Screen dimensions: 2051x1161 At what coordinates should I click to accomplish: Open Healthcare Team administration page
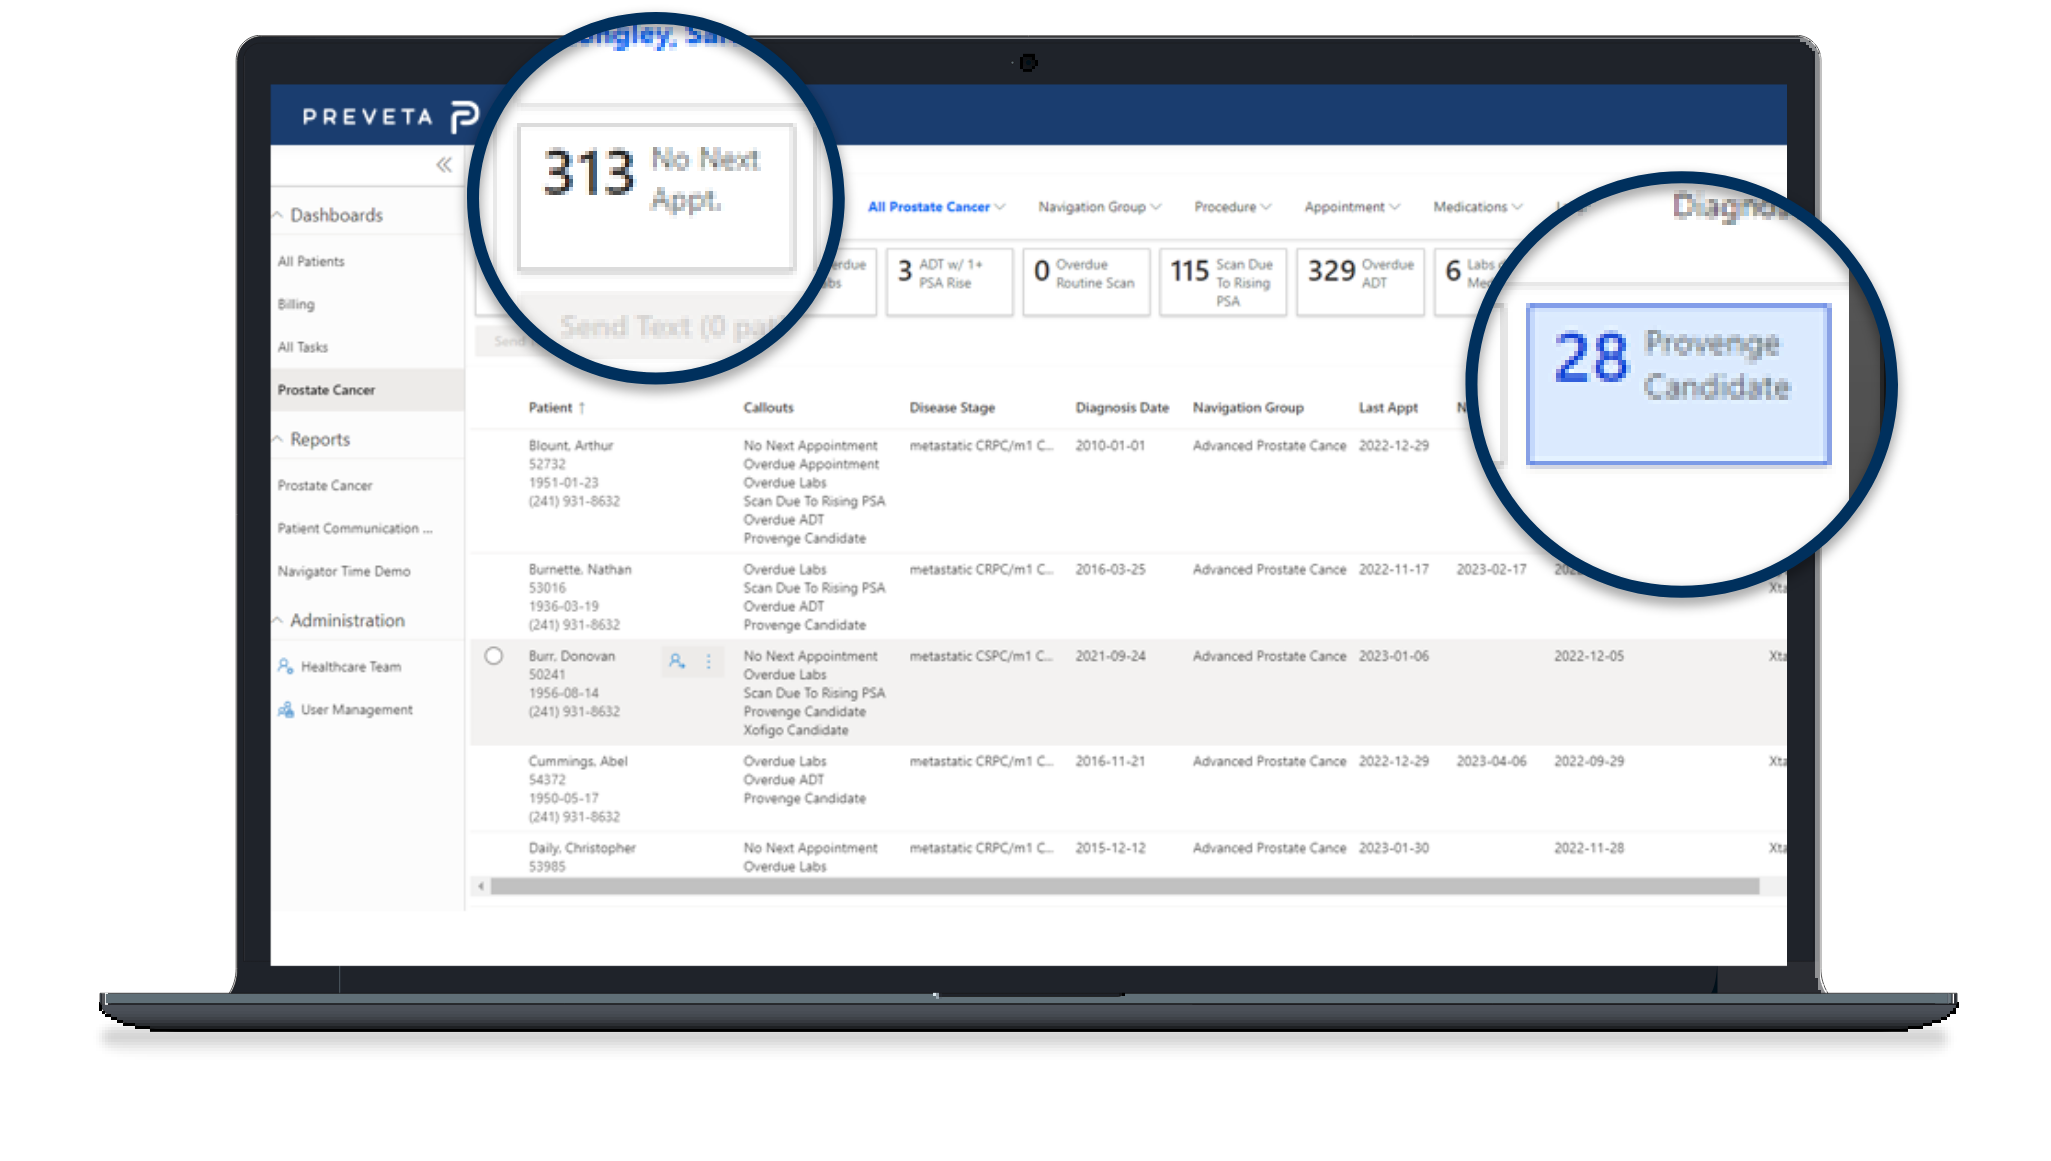coord(351,666)
